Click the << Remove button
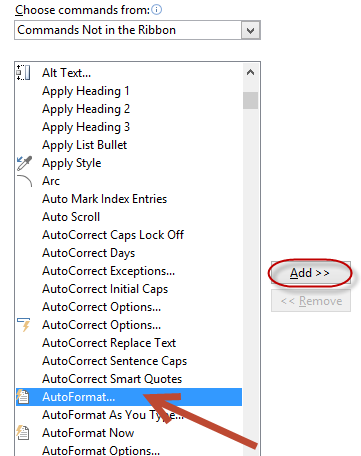Image resolution: width=361 pixels, height=456 pixels. pos(311,301)
